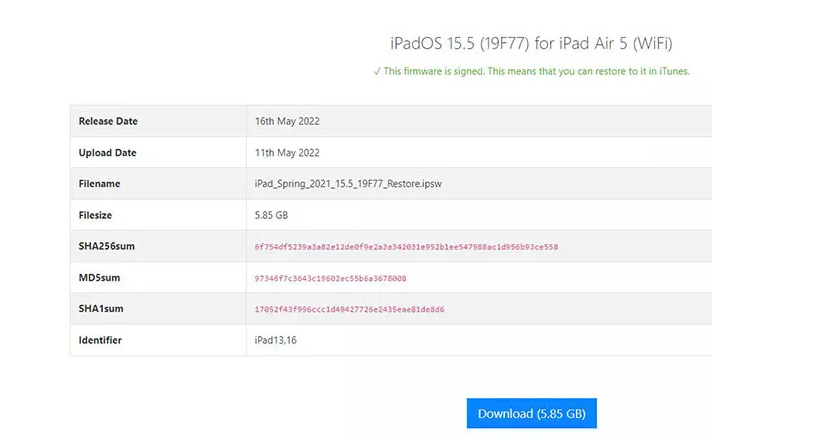
Task: Click the SHA1sum label
Action: coord(101,309)
